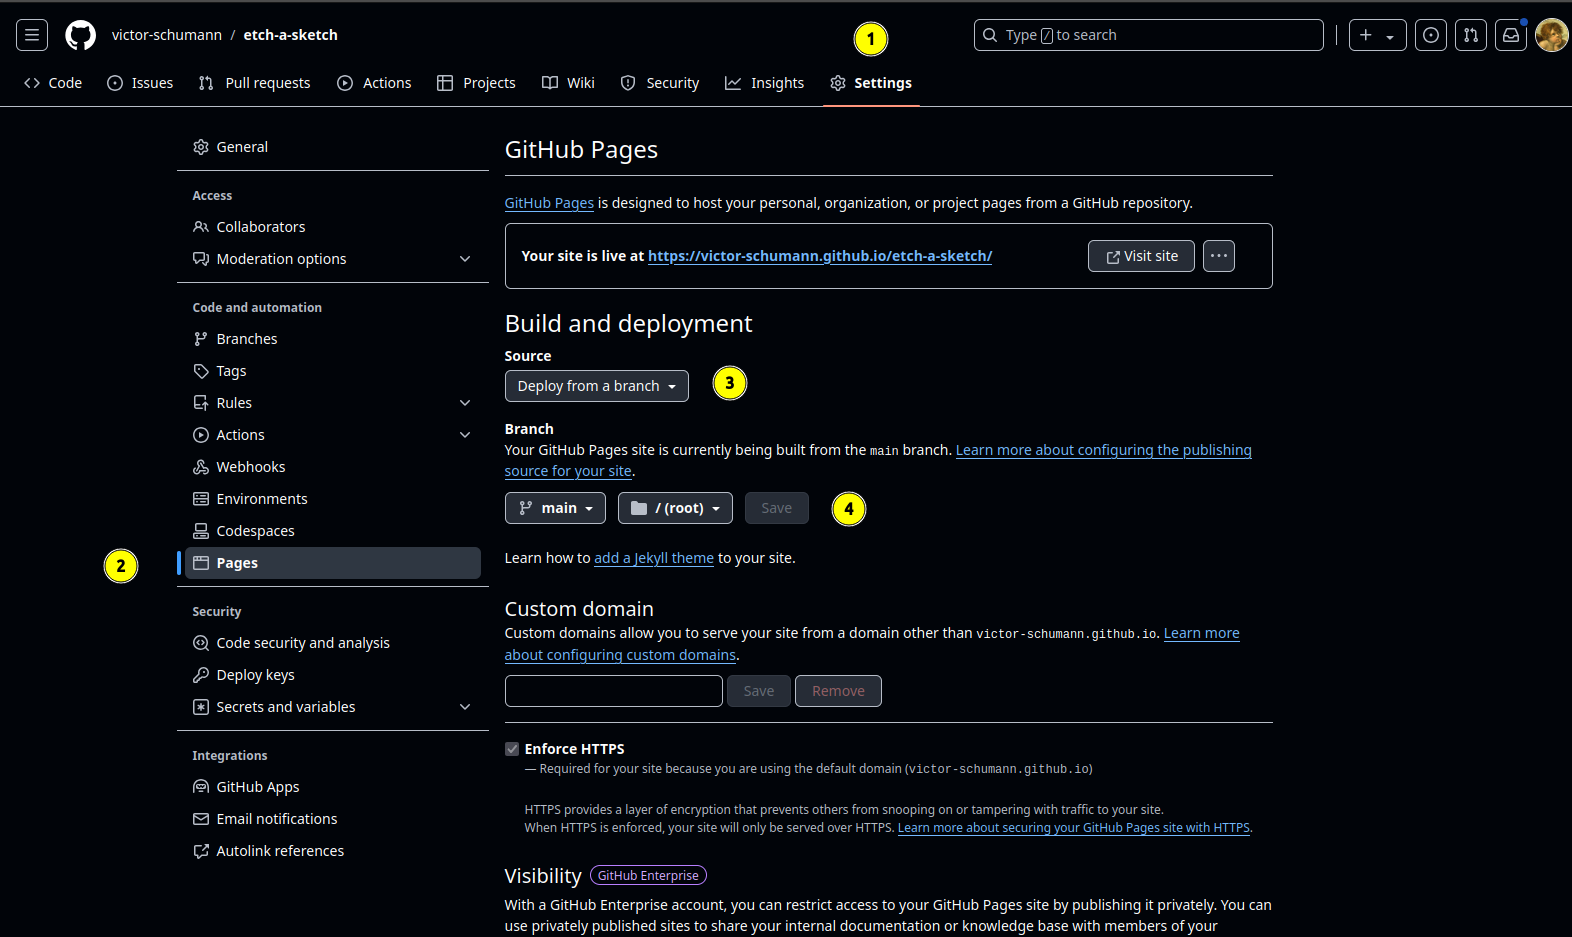Go to the Actions repository tab
The height and width of the screenshot is (937, 1572).
[x=374, y=83]
